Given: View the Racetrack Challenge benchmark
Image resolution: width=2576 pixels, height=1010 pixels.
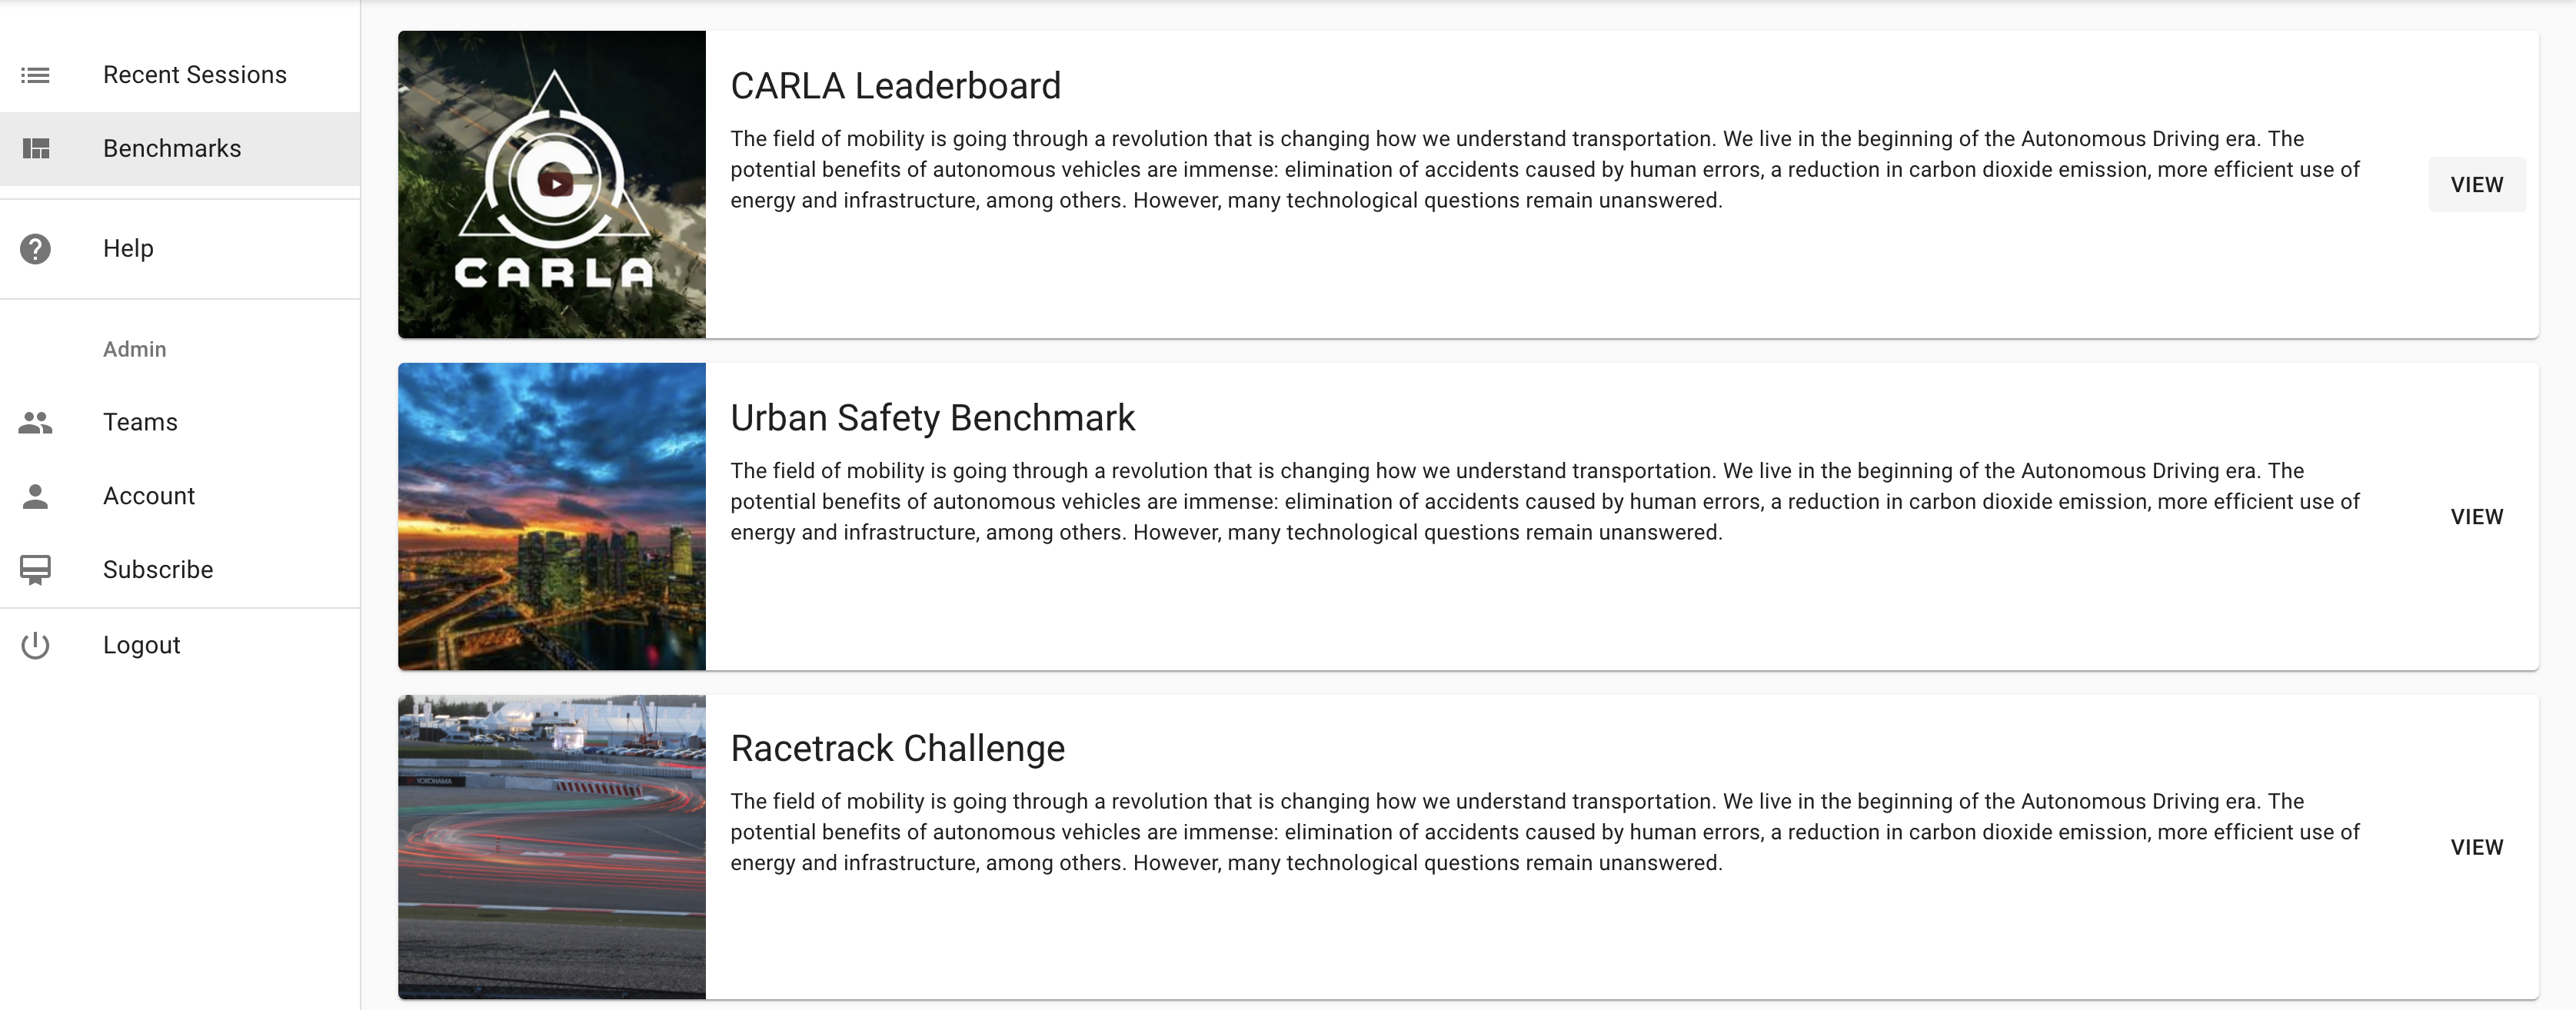Looking at the screenshot, I should (x=2476, y=847).
